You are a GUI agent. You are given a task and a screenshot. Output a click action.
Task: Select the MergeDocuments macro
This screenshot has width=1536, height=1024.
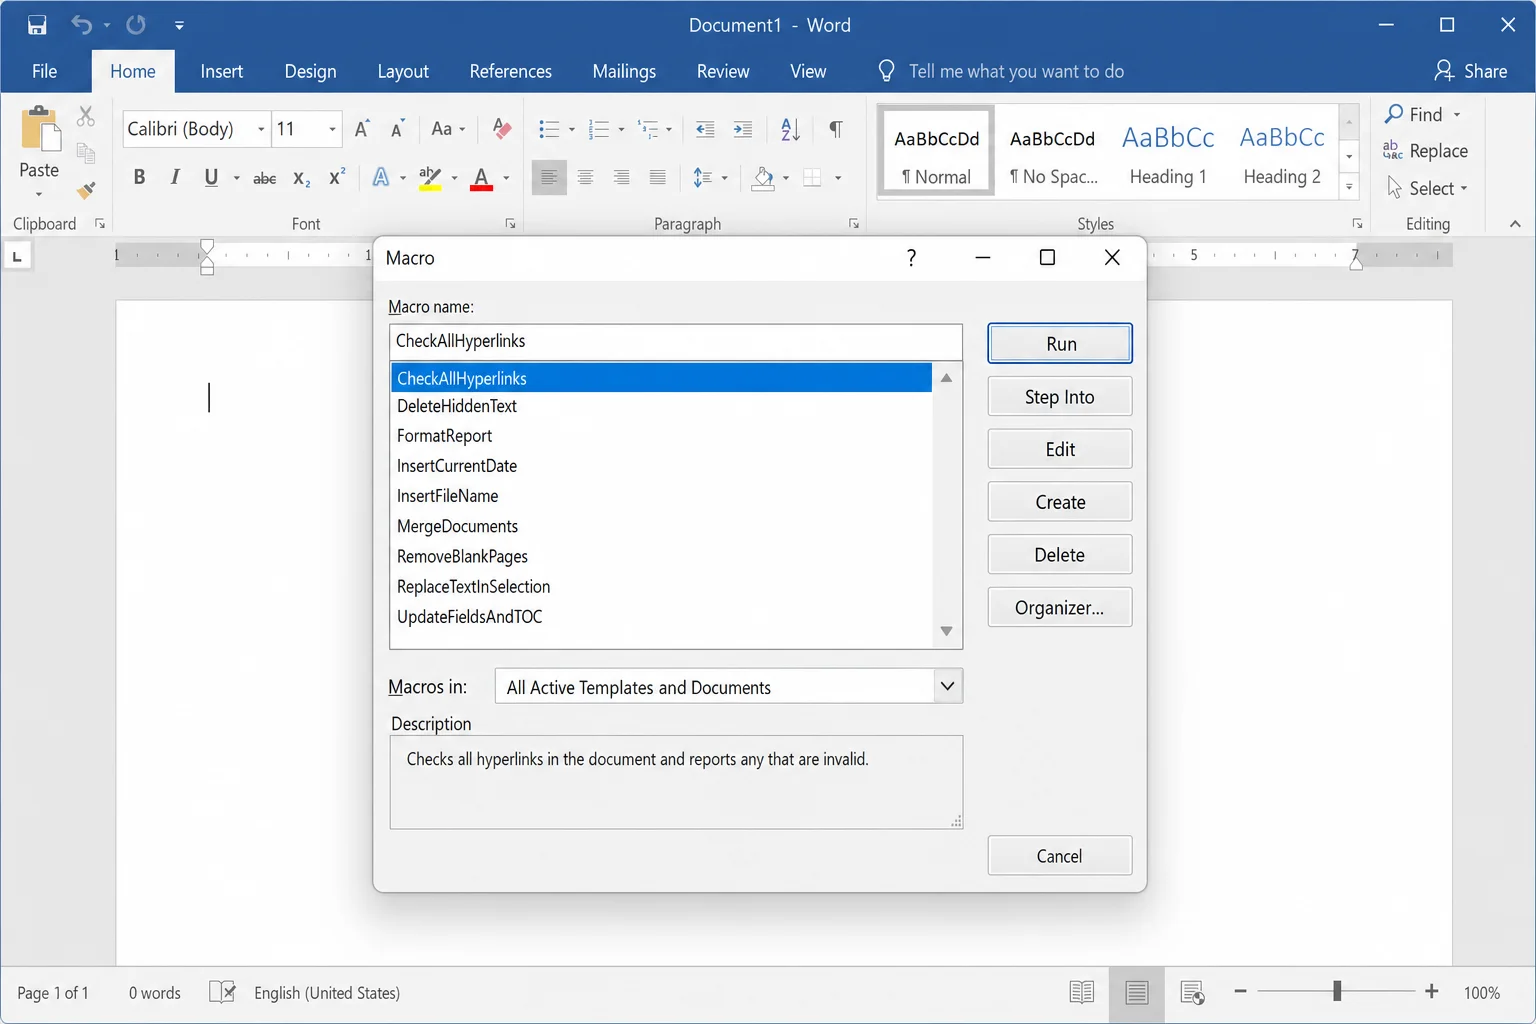661,526
